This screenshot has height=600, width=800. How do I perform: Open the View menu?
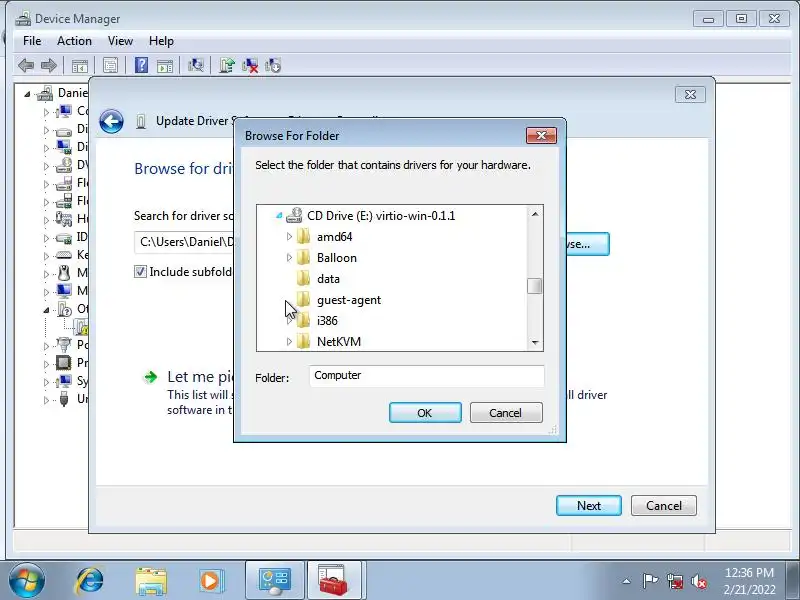[x=120, y=41]
